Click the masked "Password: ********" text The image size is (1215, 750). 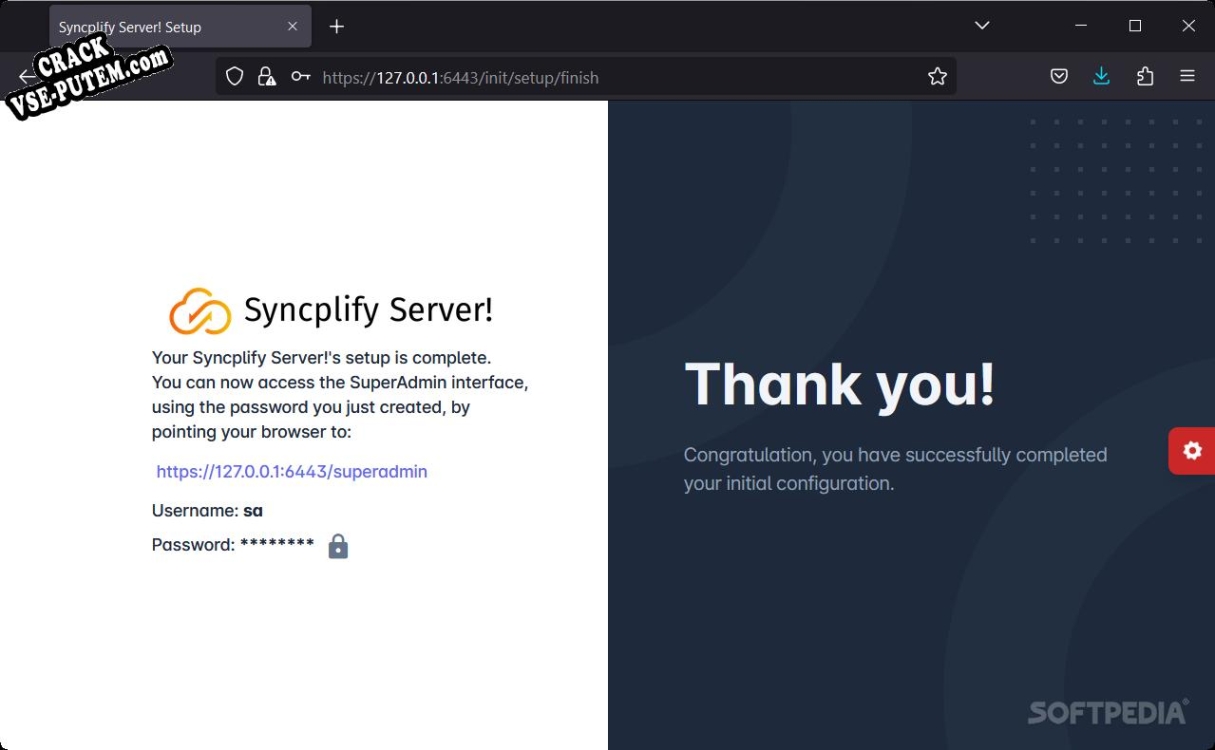[x=233, y=545]
